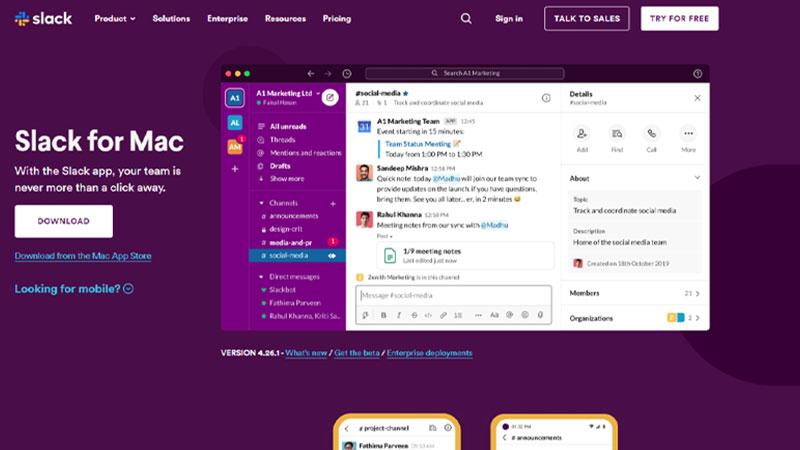Open Mentions and reactions
The image size is (800, 450).
tap(305, 153)
